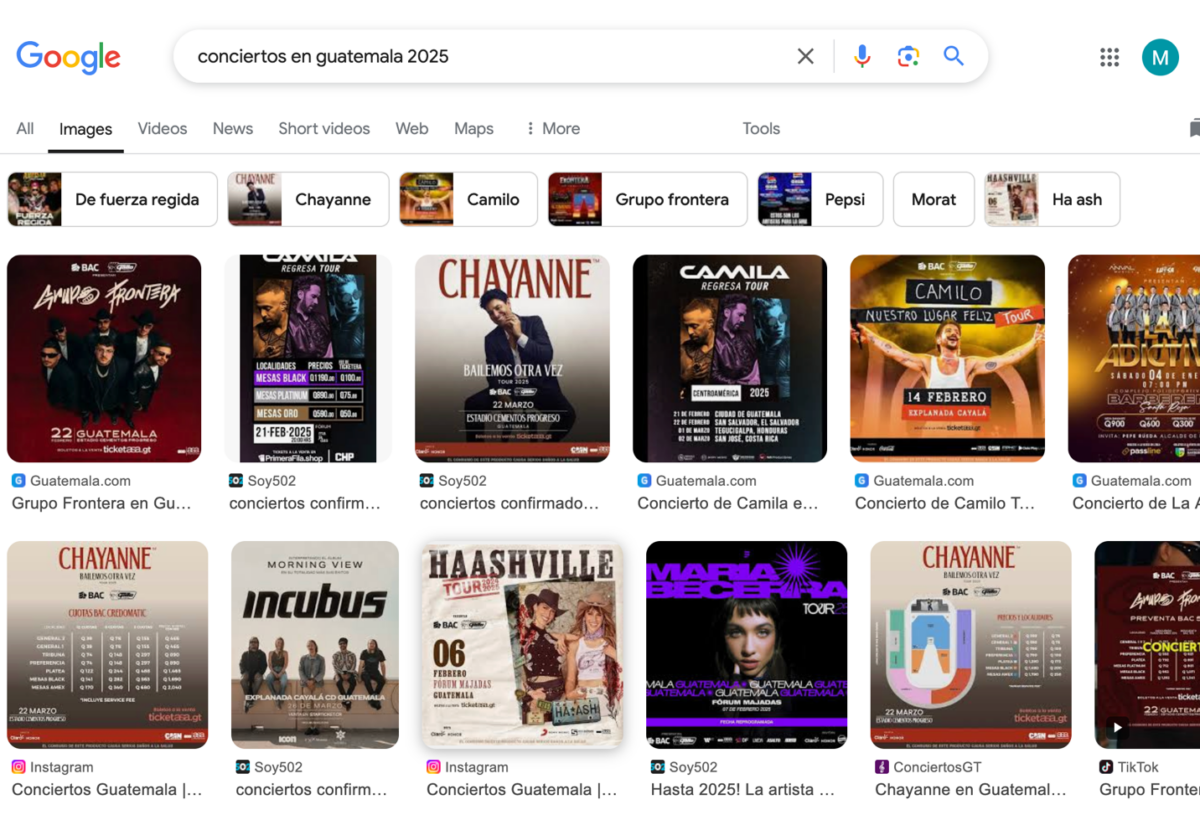The image size is (1200, 820).
Task: Click 'Chayanne en Guatemal…' title
Action: 970,789
